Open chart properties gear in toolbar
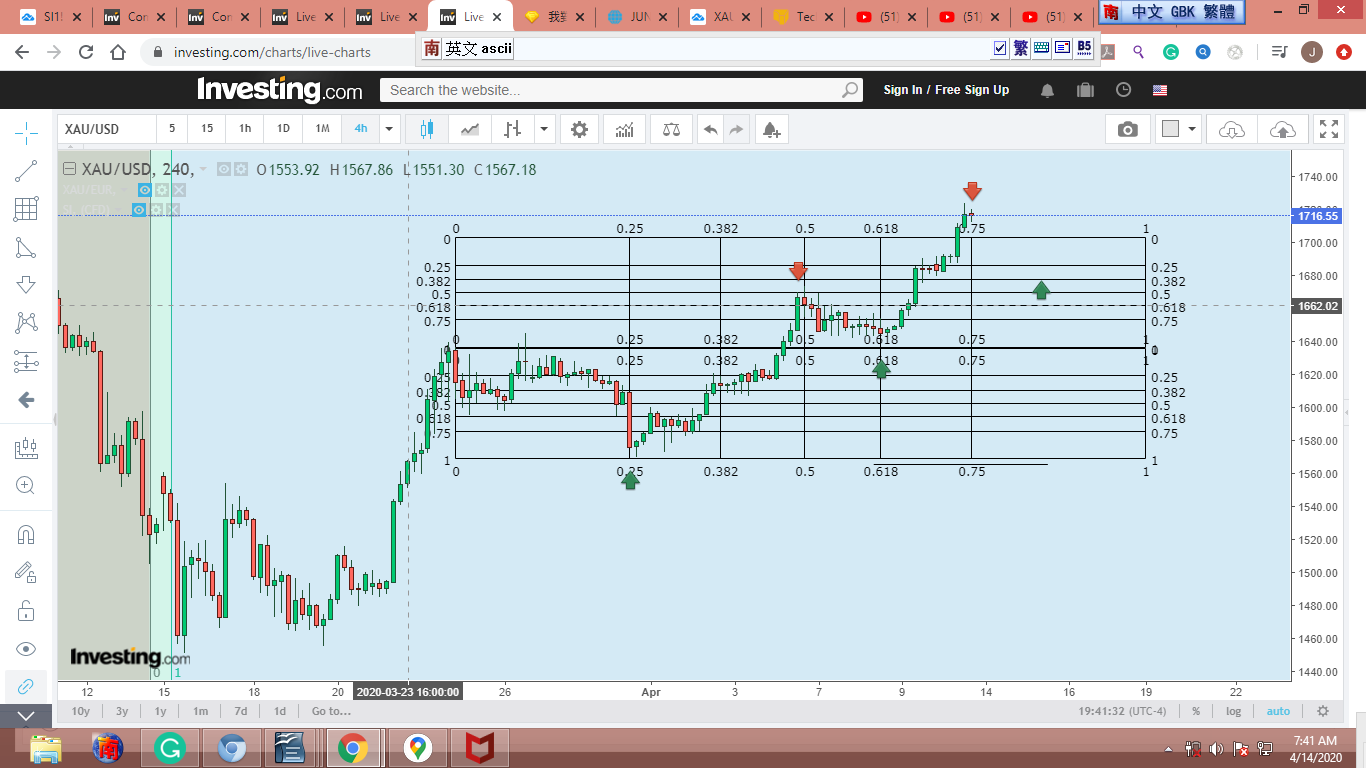The width and height of the screenshot is (1366, 768). pos(579,129)
